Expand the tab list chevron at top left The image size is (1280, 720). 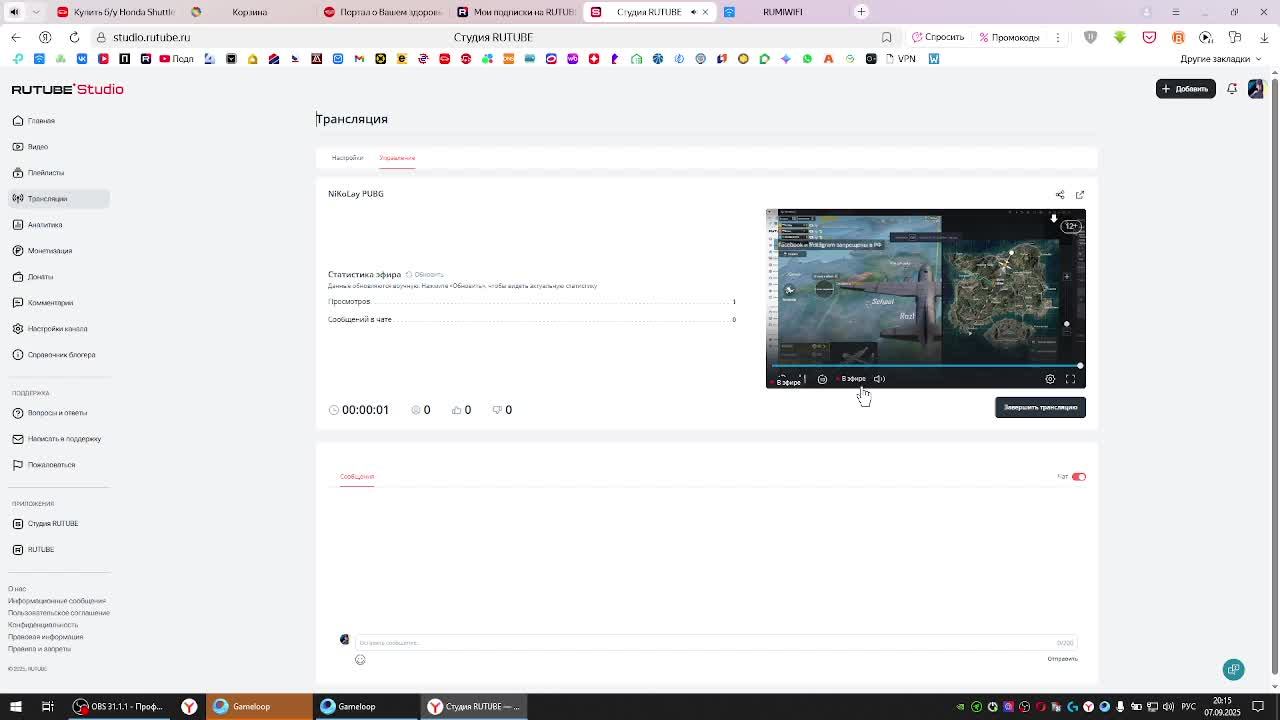[36, 12]
